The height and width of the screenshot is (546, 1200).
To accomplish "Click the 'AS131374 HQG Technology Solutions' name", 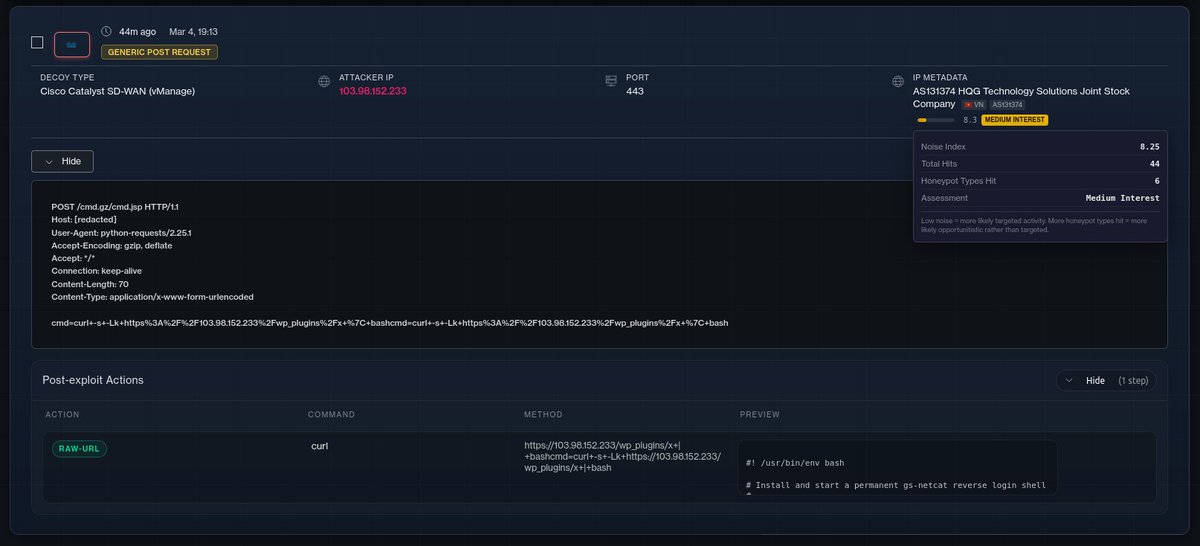I will pos(1021,97).
